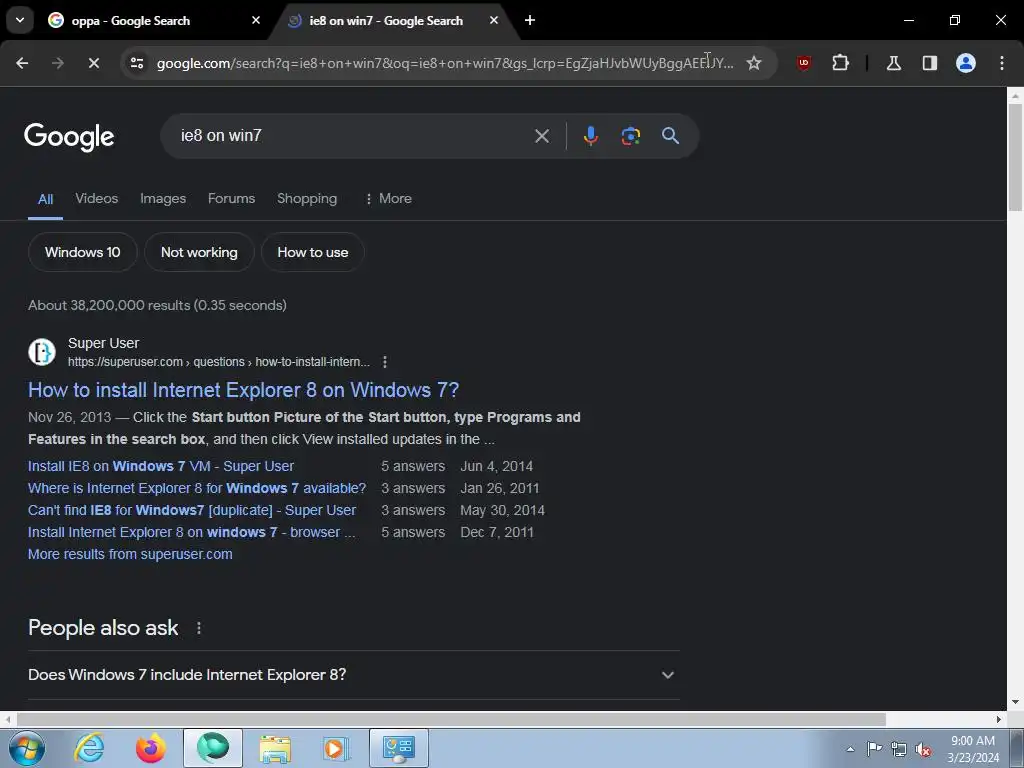The image size is (1024, 768).
Task: Switch to Images results
Action: [x=163, y=199]
